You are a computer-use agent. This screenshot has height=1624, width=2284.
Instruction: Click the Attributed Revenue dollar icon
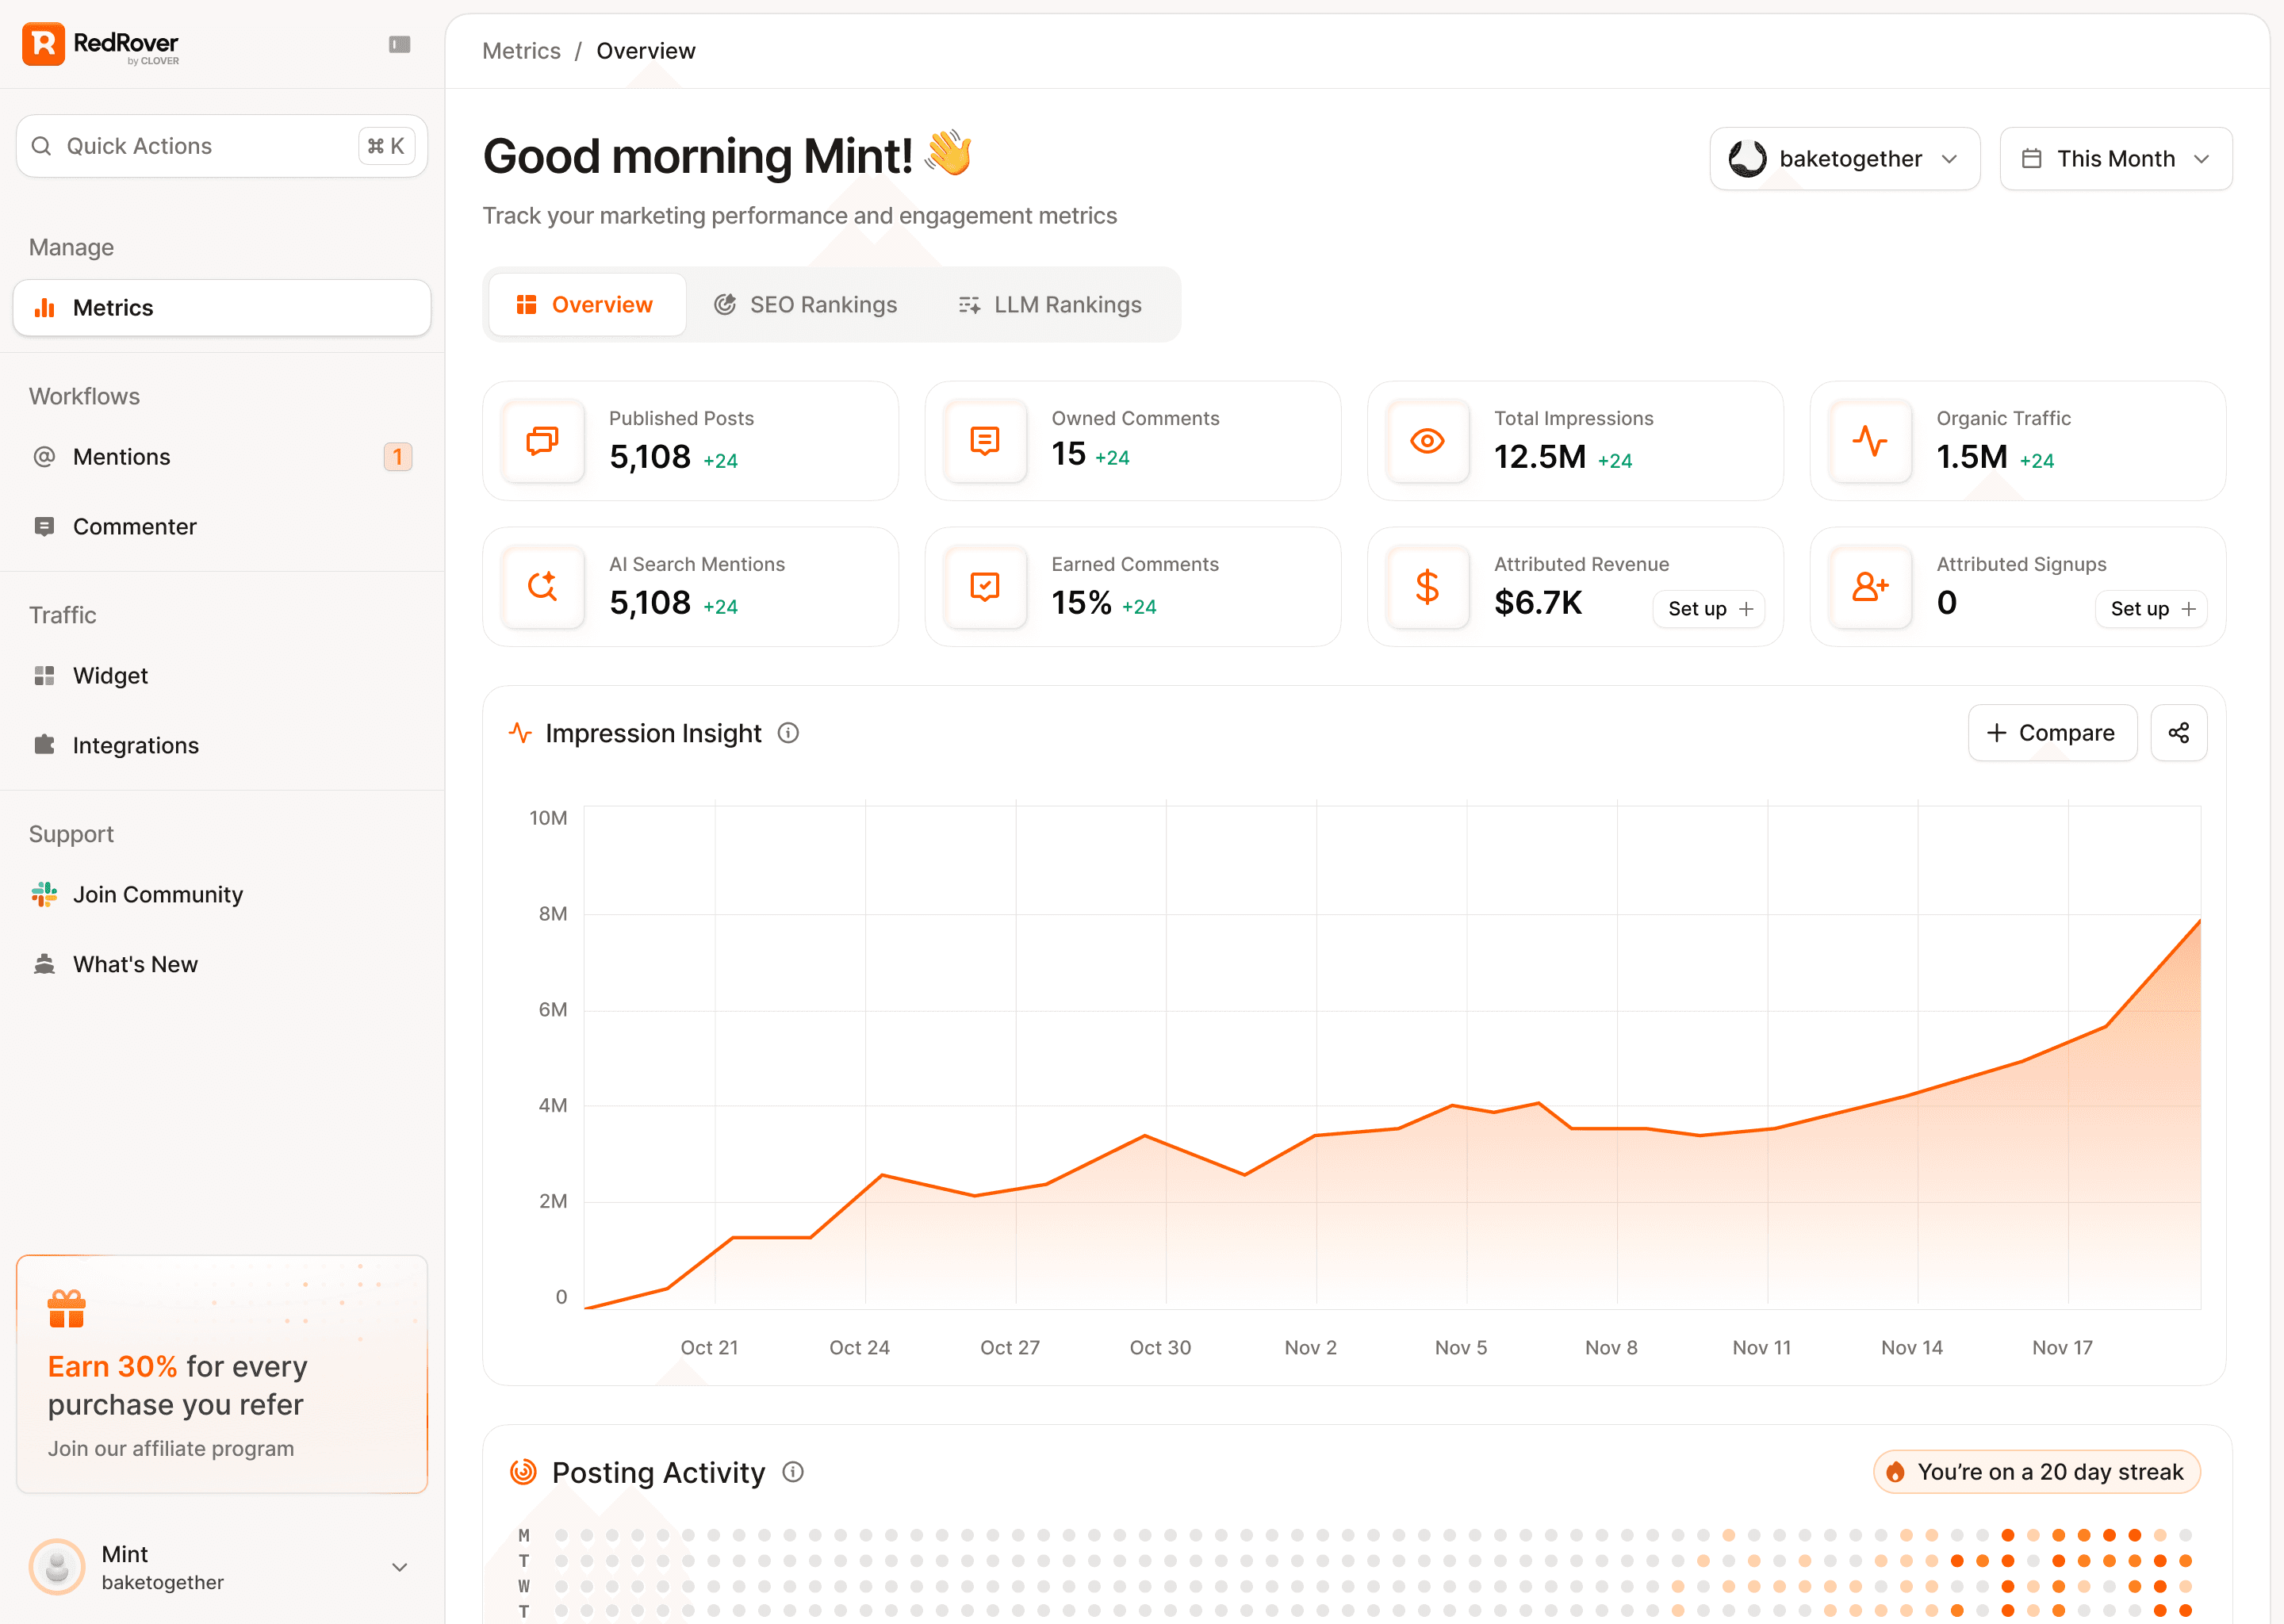click(x=1427, y=587)
